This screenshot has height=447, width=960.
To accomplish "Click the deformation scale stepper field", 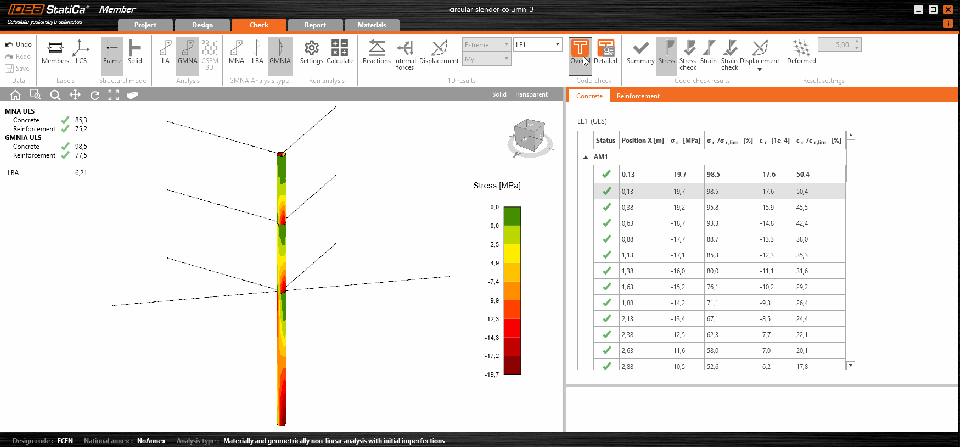I will pyautogui.click(x=839, y=45).
